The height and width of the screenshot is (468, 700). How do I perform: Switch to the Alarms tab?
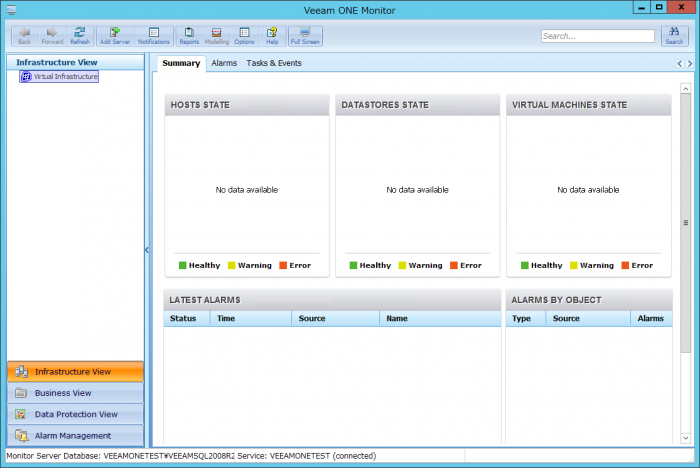coord(224,63)
